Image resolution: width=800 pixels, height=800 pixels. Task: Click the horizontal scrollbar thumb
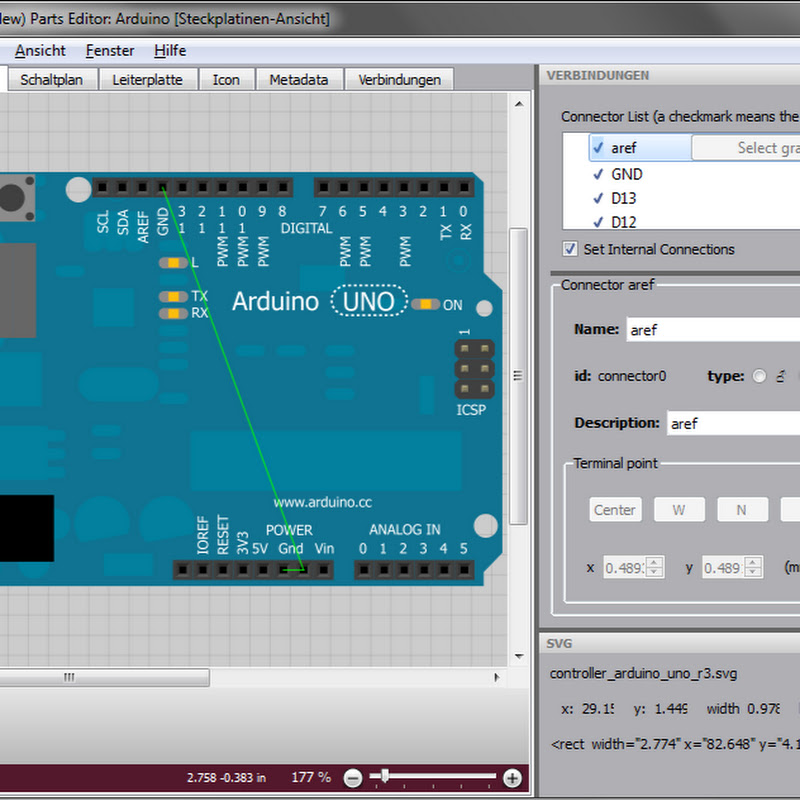click(x=104, y=678)
